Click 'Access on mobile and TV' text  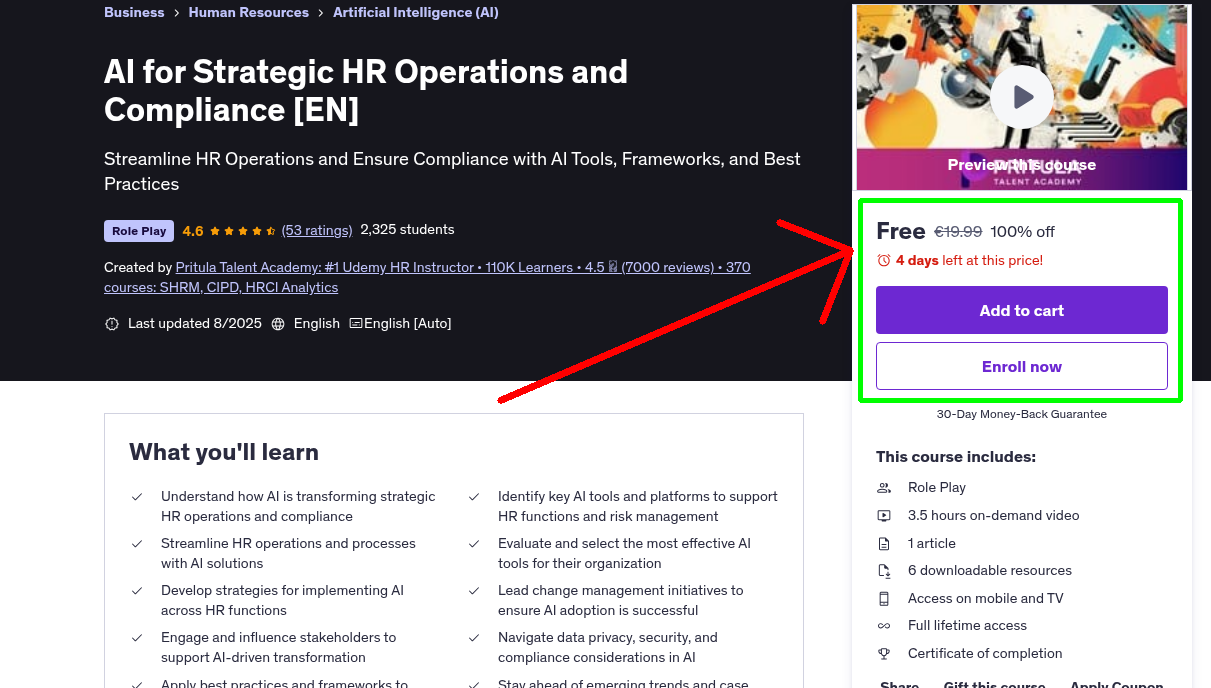pos(986,599)
